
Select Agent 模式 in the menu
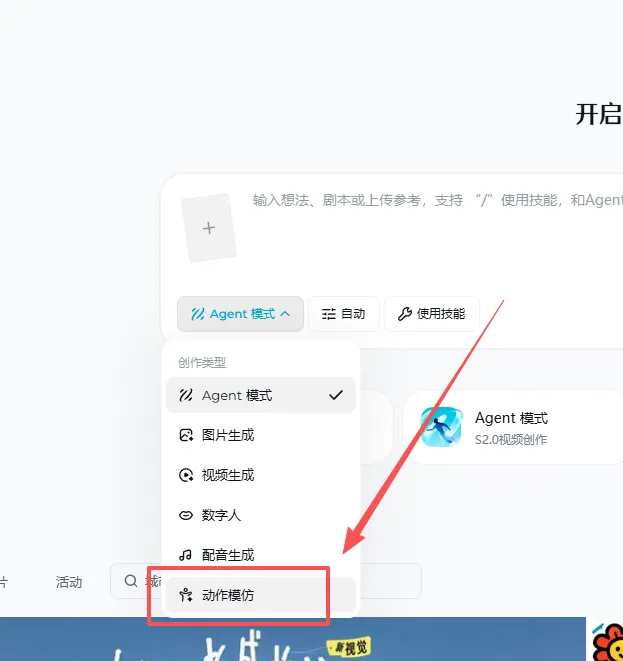pyautogui.click(x=261, y=395)
